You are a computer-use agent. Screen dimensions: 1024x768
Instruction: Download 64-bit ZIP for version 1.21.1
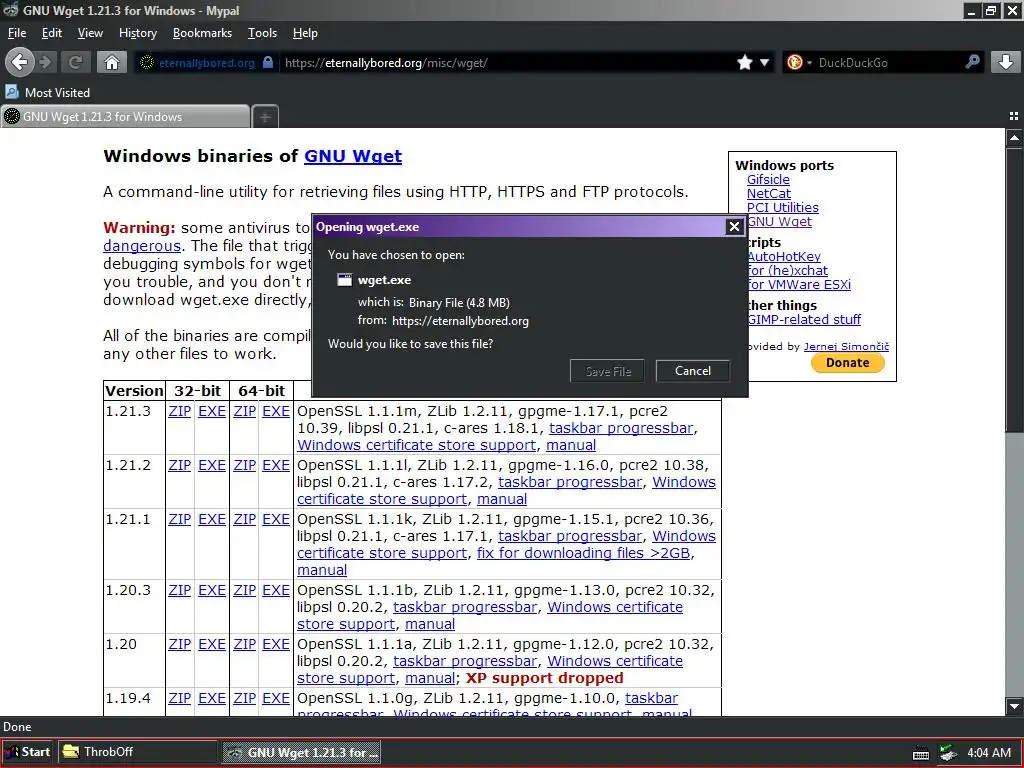[244, 520]
